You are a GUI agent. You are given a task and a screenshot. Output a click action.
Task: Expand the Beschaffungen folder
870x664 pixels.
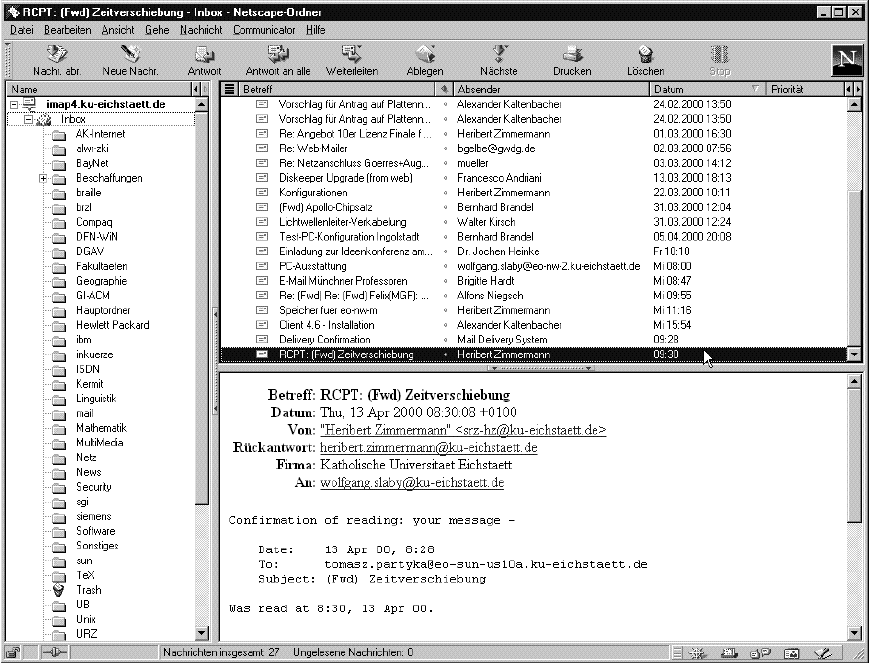coord(43,178)
